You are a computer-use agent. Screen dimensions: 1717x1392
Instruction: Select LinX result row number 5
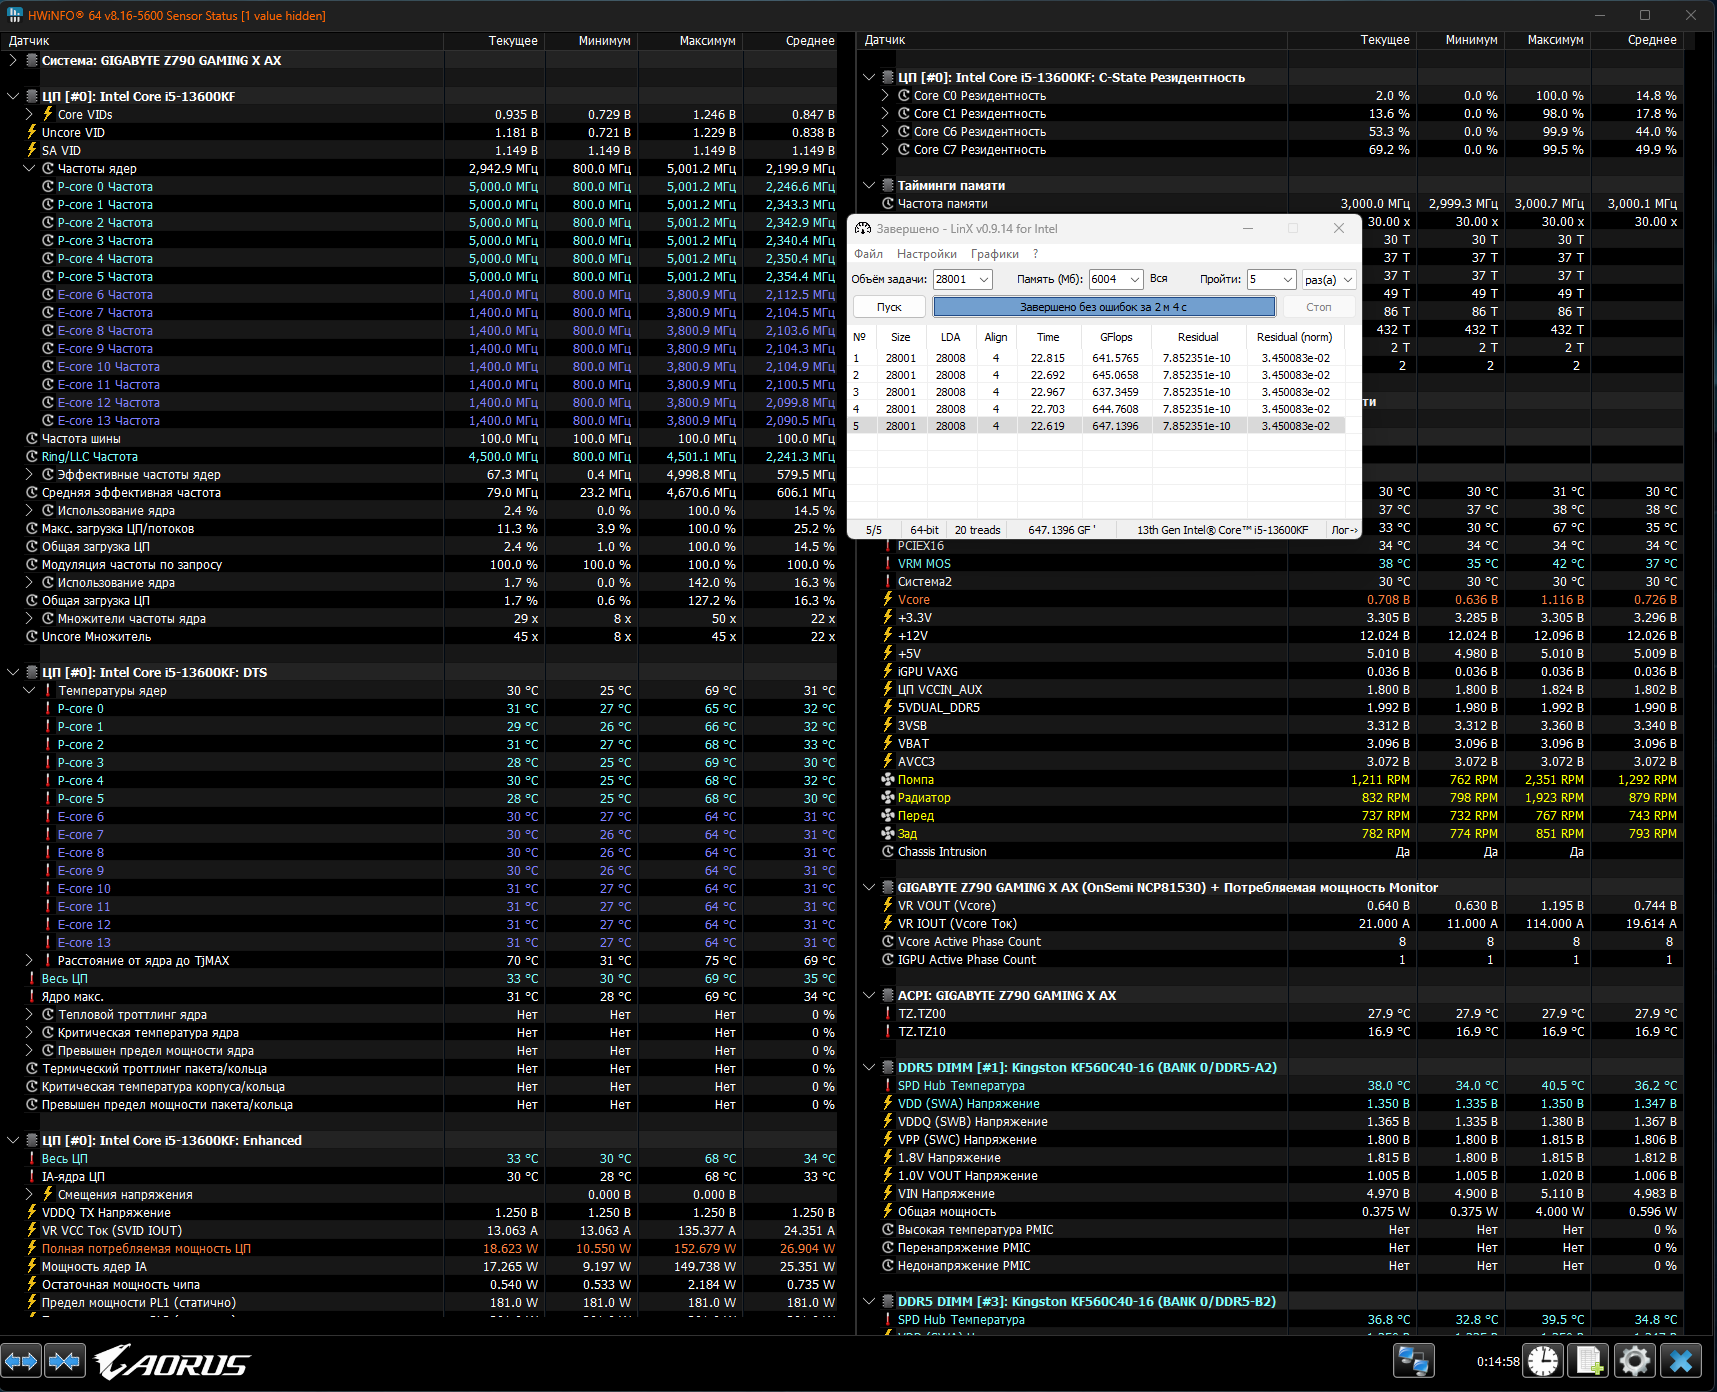pos(1097,426)
